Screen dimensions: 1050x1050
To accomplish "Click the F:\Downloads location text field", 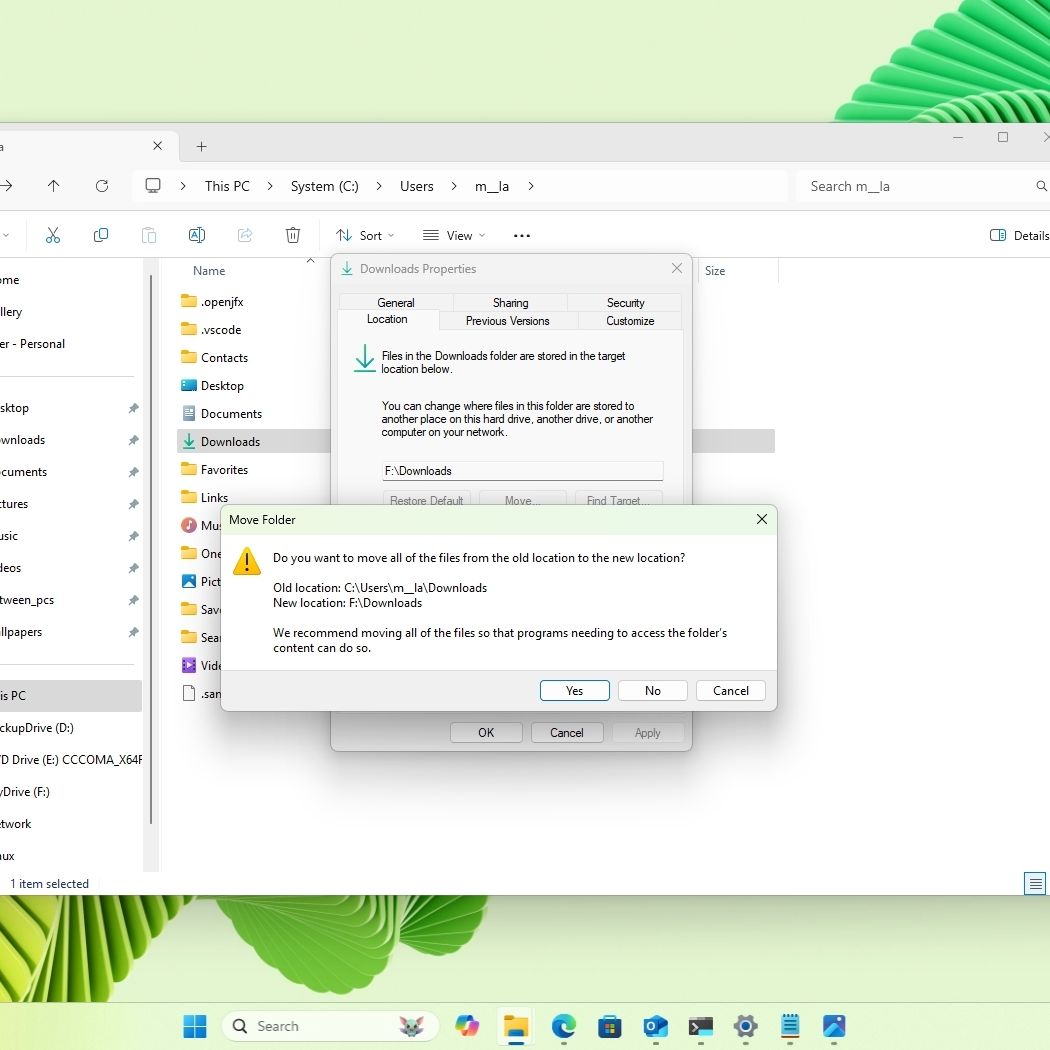I will (522, 471).
